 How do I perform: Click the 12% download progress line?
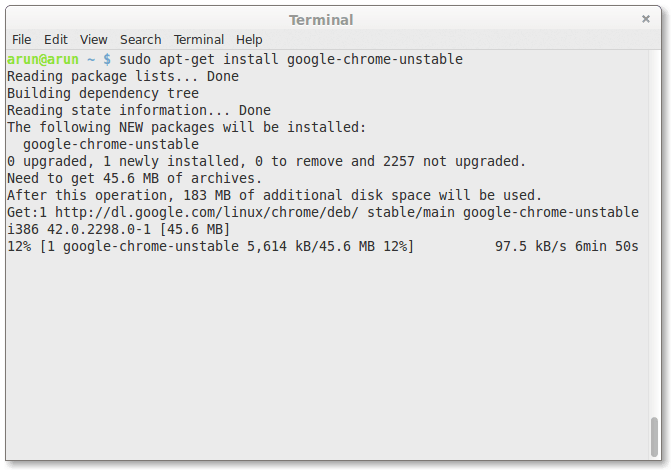click(210, 246)
